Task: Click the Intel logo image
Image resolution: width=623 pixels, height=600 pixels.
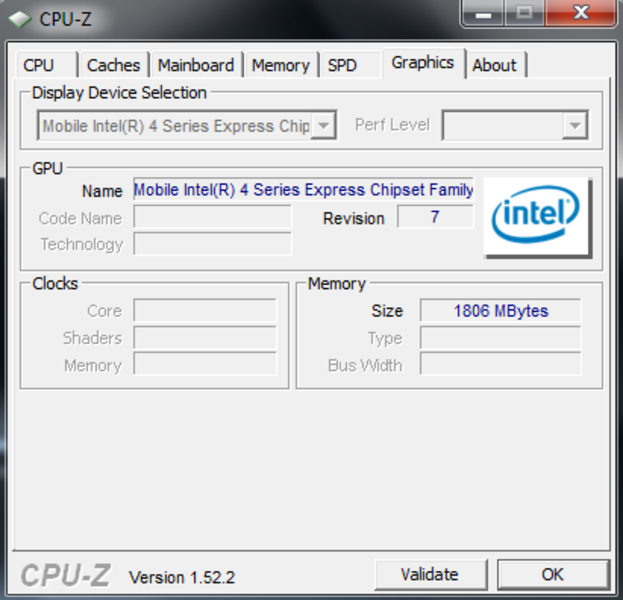Action: 537,217
